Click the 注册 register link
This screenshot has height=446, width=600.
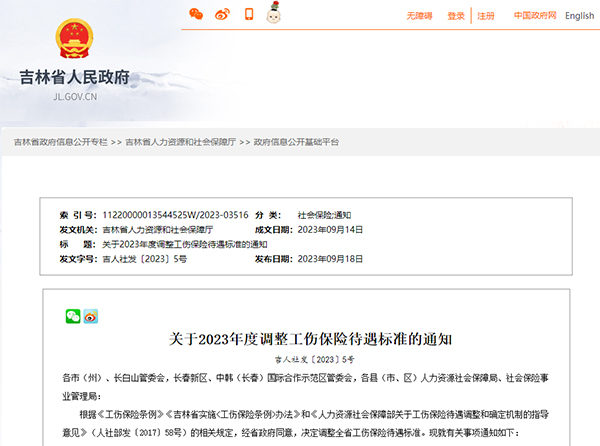coord(486,16)
